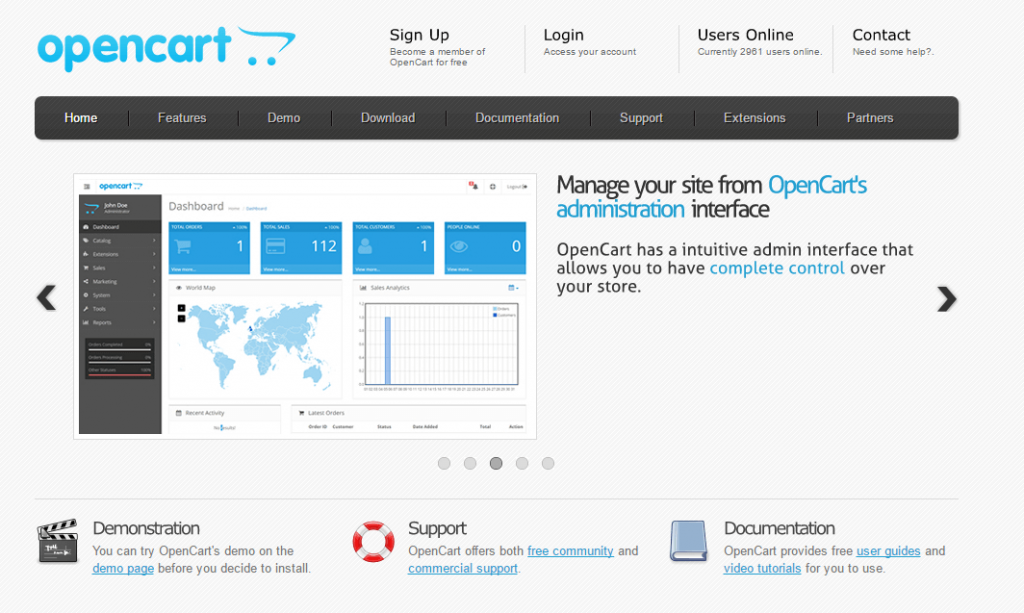Select the second slideshow dot

(x=470, y=463)
